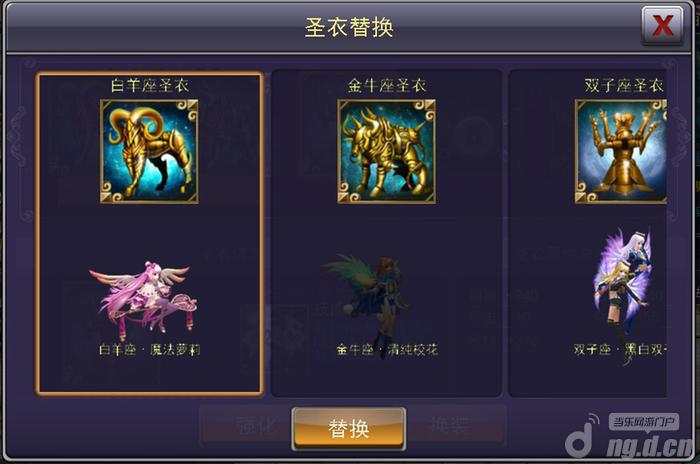Click the 双子座圣衣 card title
The image size is (700, 464).
(x=624, y=85)
